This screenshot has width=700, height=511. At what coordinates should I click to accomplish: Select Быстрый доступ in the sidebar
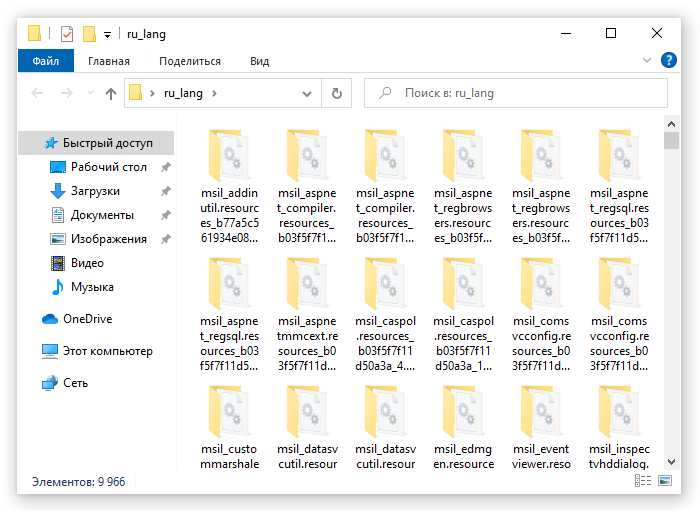tap(96, 143)
